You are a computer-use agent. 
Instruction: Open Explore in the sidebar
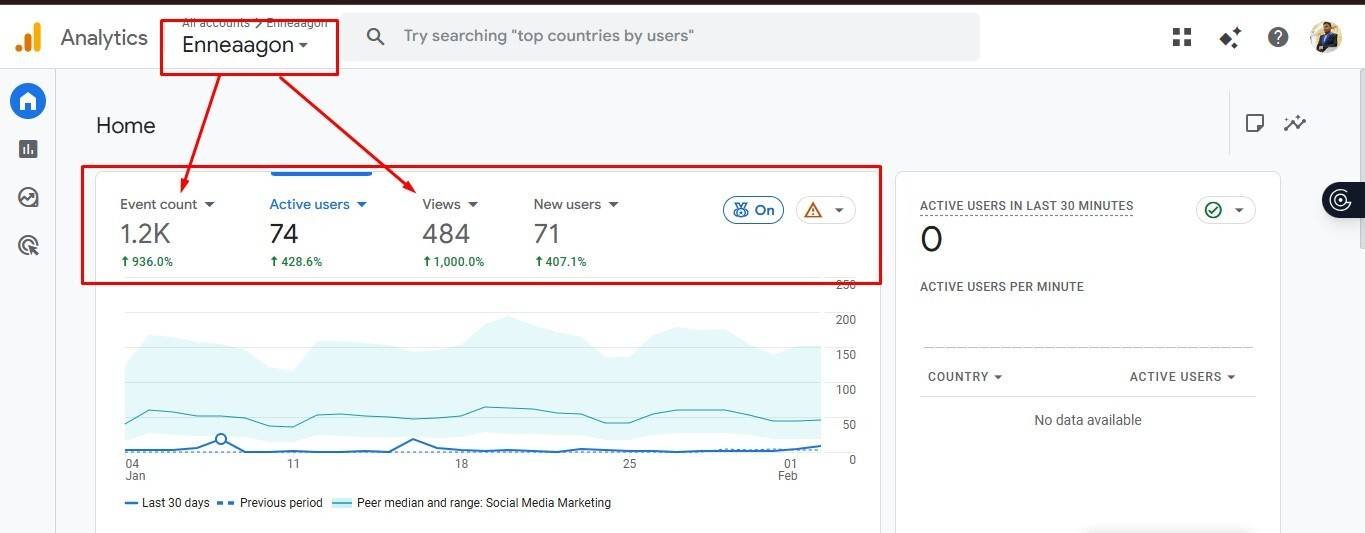tap(28, 197)
